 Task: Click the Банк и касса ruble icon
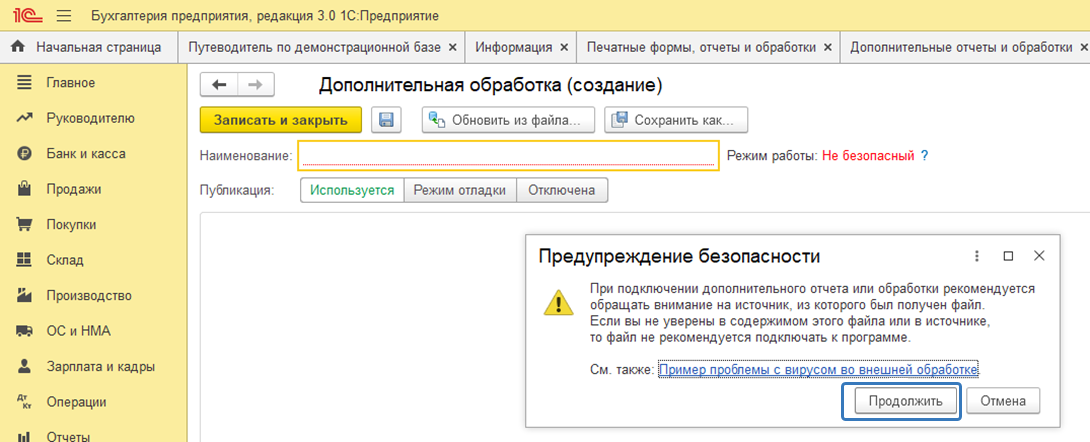pos(25,154)
